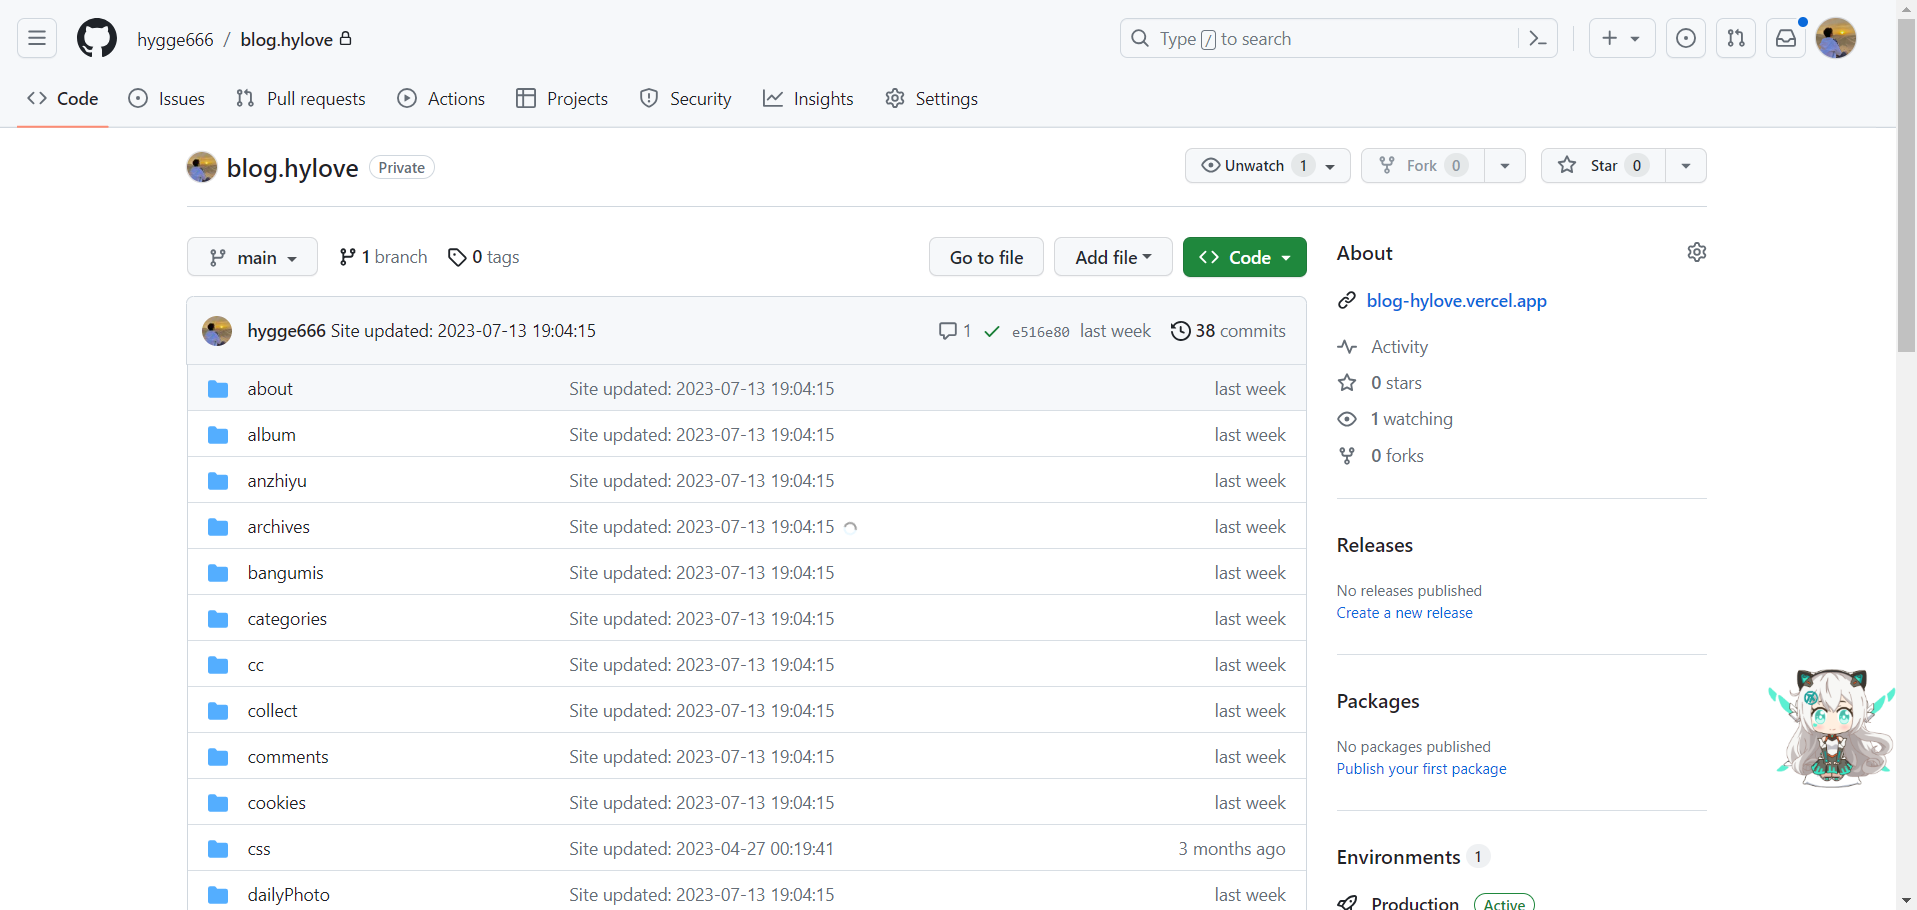Click the cookies folder icon
Screen dimensions: 1917x910
click(x=218, y=803)
